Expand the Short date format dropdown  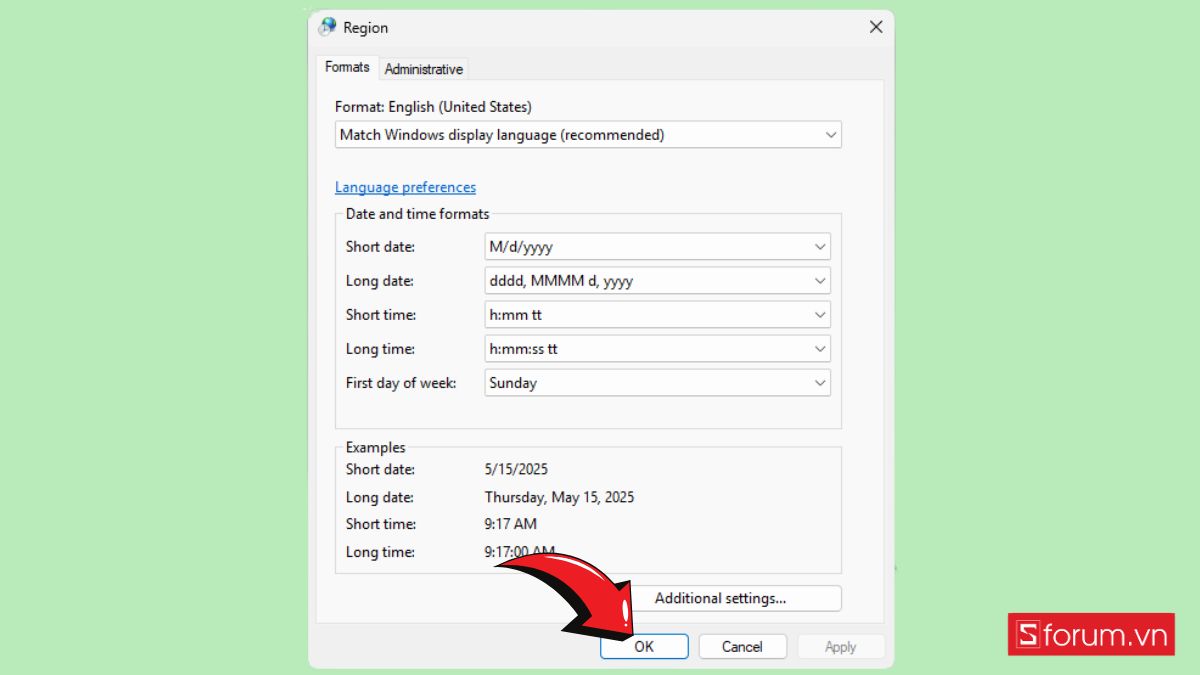(x=657, y=247)
